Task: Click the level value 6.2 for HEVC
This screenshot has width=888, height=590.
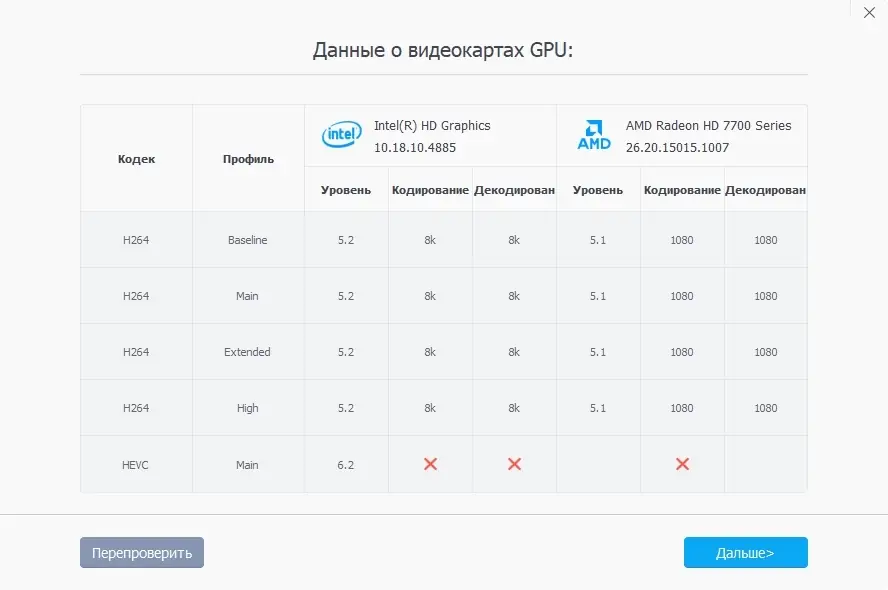Action: pyautogui.click(x=345, y=464)
